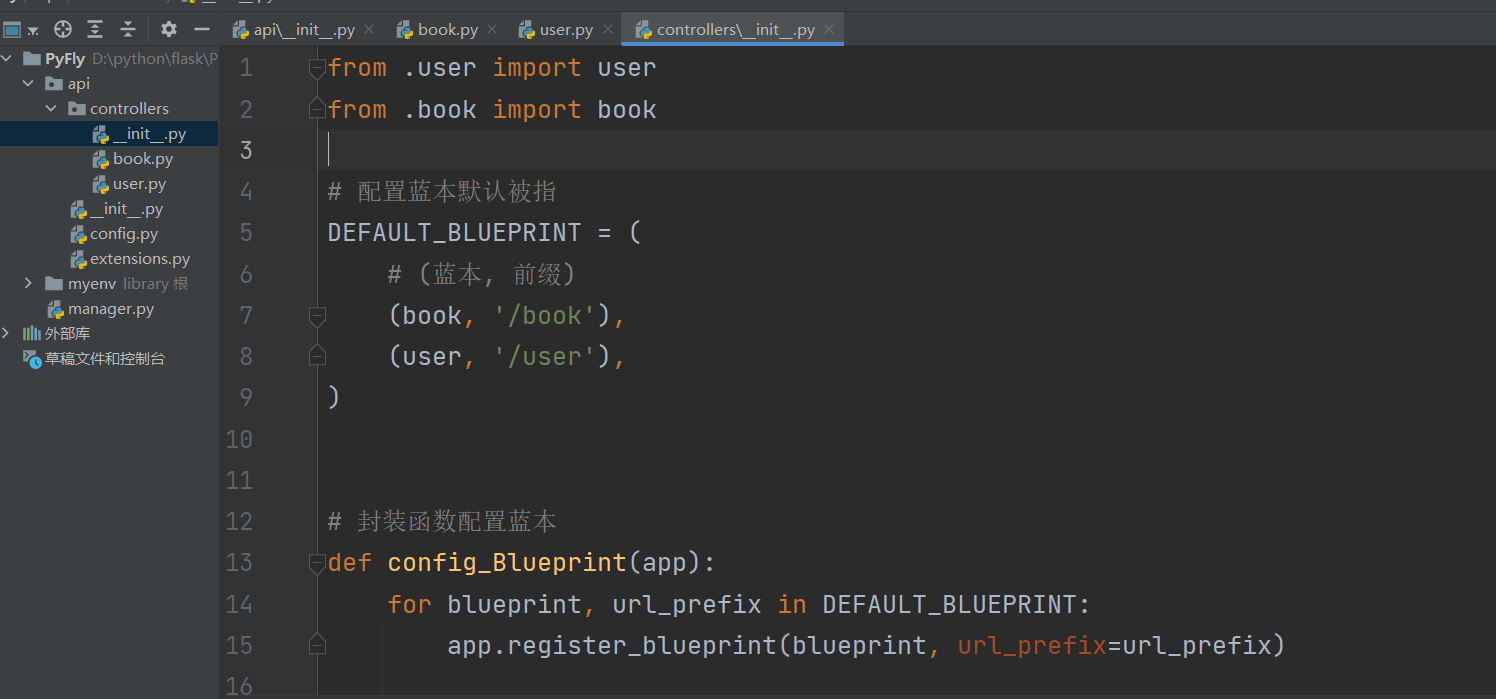Click "import user" on line 1
1496x699 pixels.
pyautogui.click(x=574, y=68)
